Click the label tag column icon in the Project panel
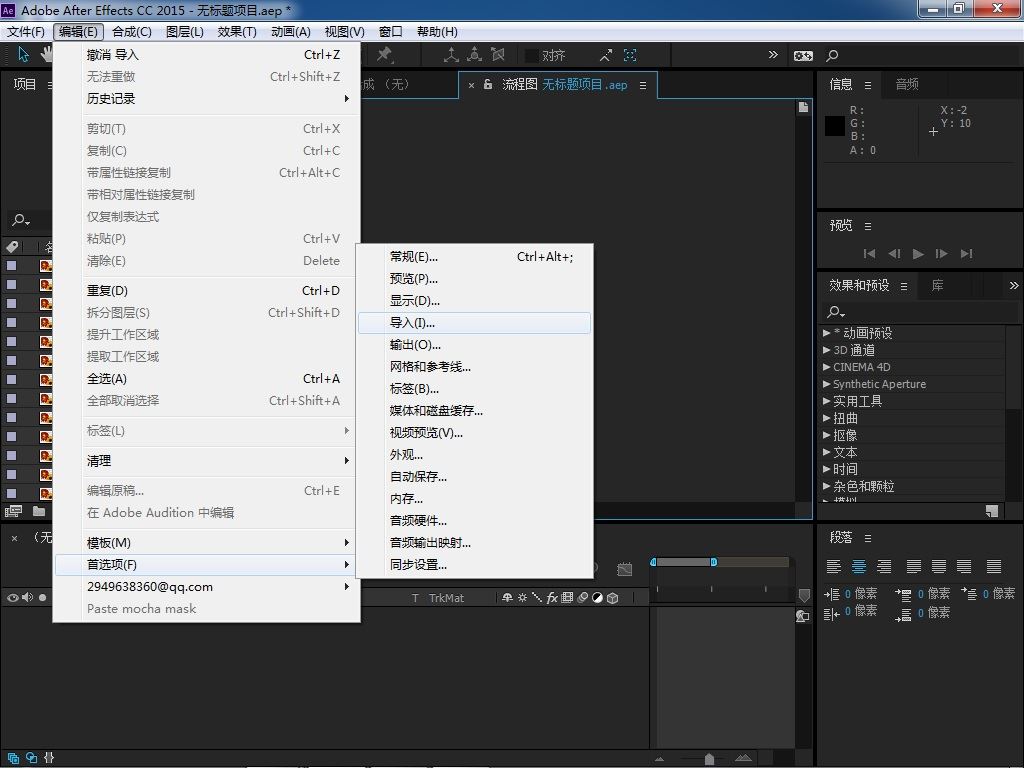Viewport: 1024px width, 768px height. (x=12, y=247)
